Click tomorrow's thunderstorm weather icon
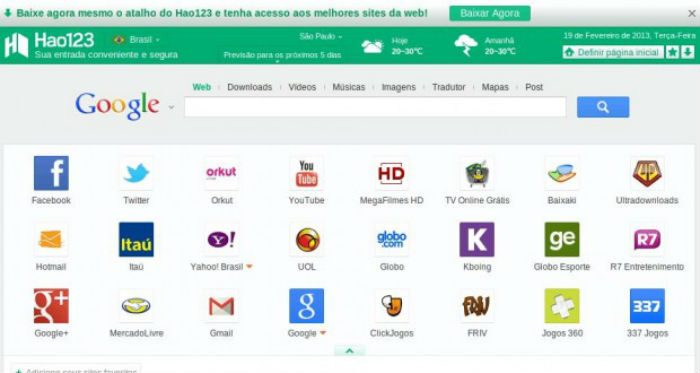Viewport: 700px width, 373px height. coord(466,45)
